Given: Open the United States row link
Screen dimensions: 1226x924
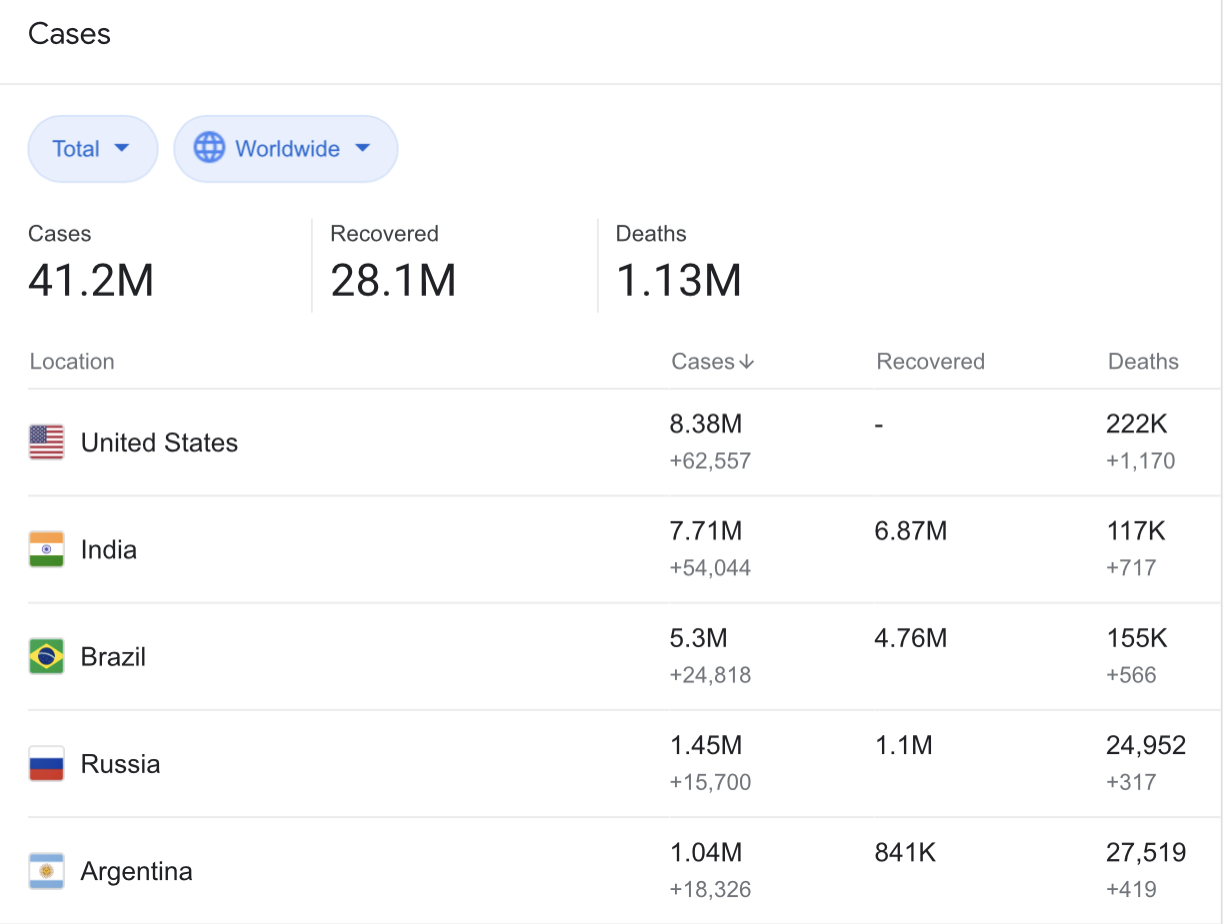Looking at the screenshot, I should (x=159, y=443).
